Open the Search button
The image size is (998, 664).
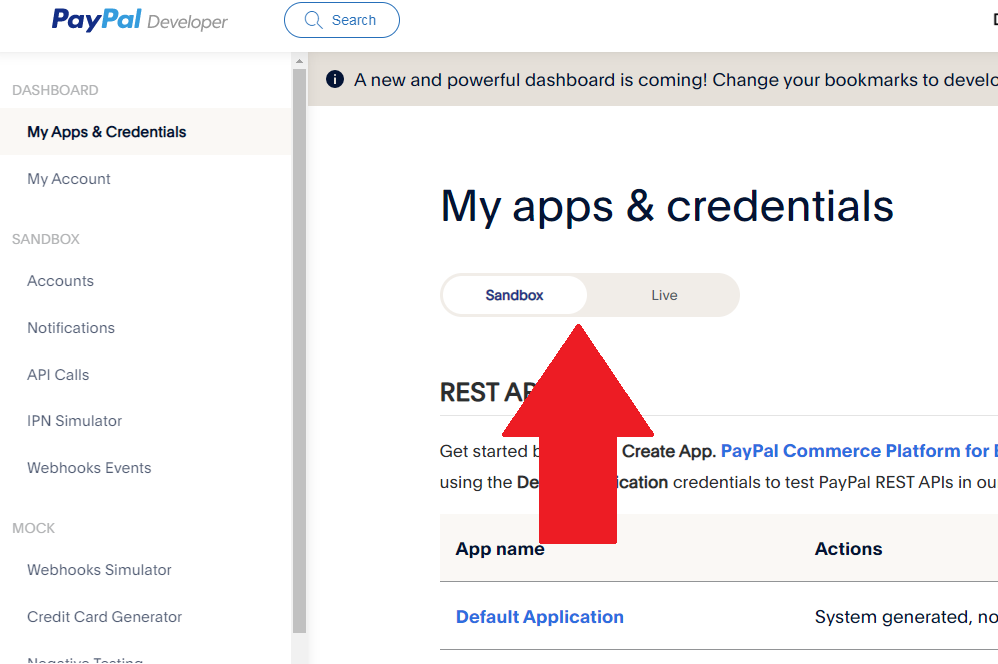[342, 20]
